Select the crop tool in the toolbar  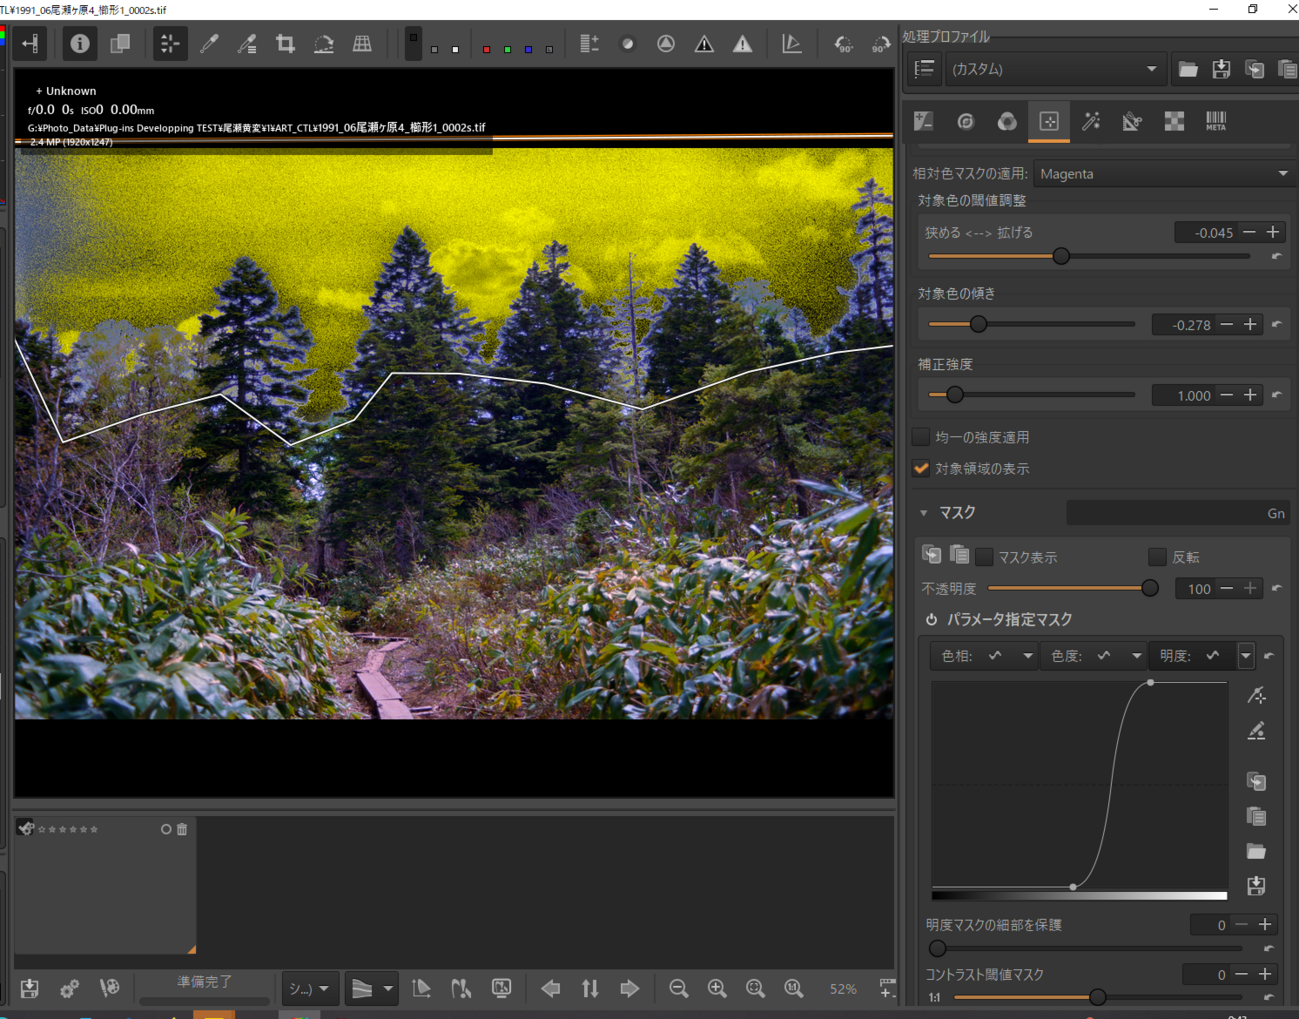[x=285, y=44]
